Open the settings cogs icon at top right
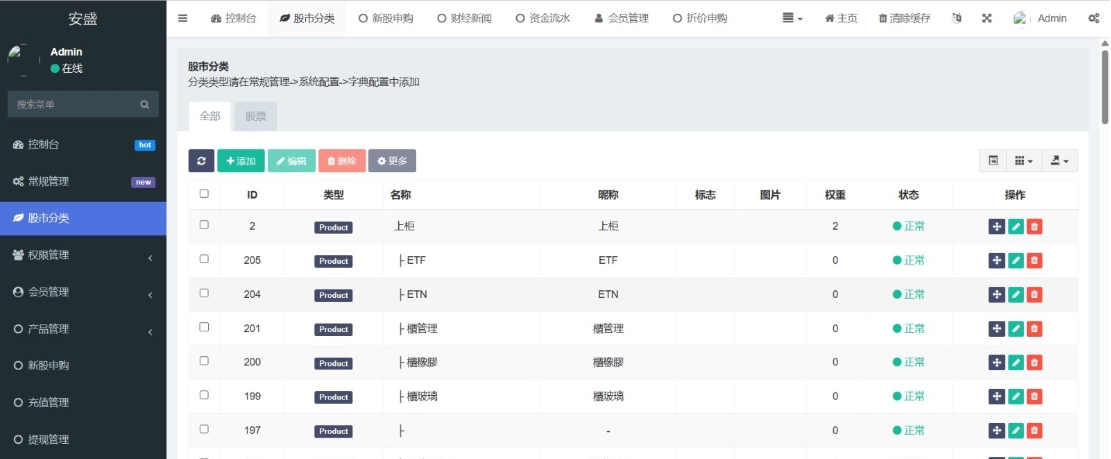Screen dimensions: 1111x459 (x=1093, y=18)
